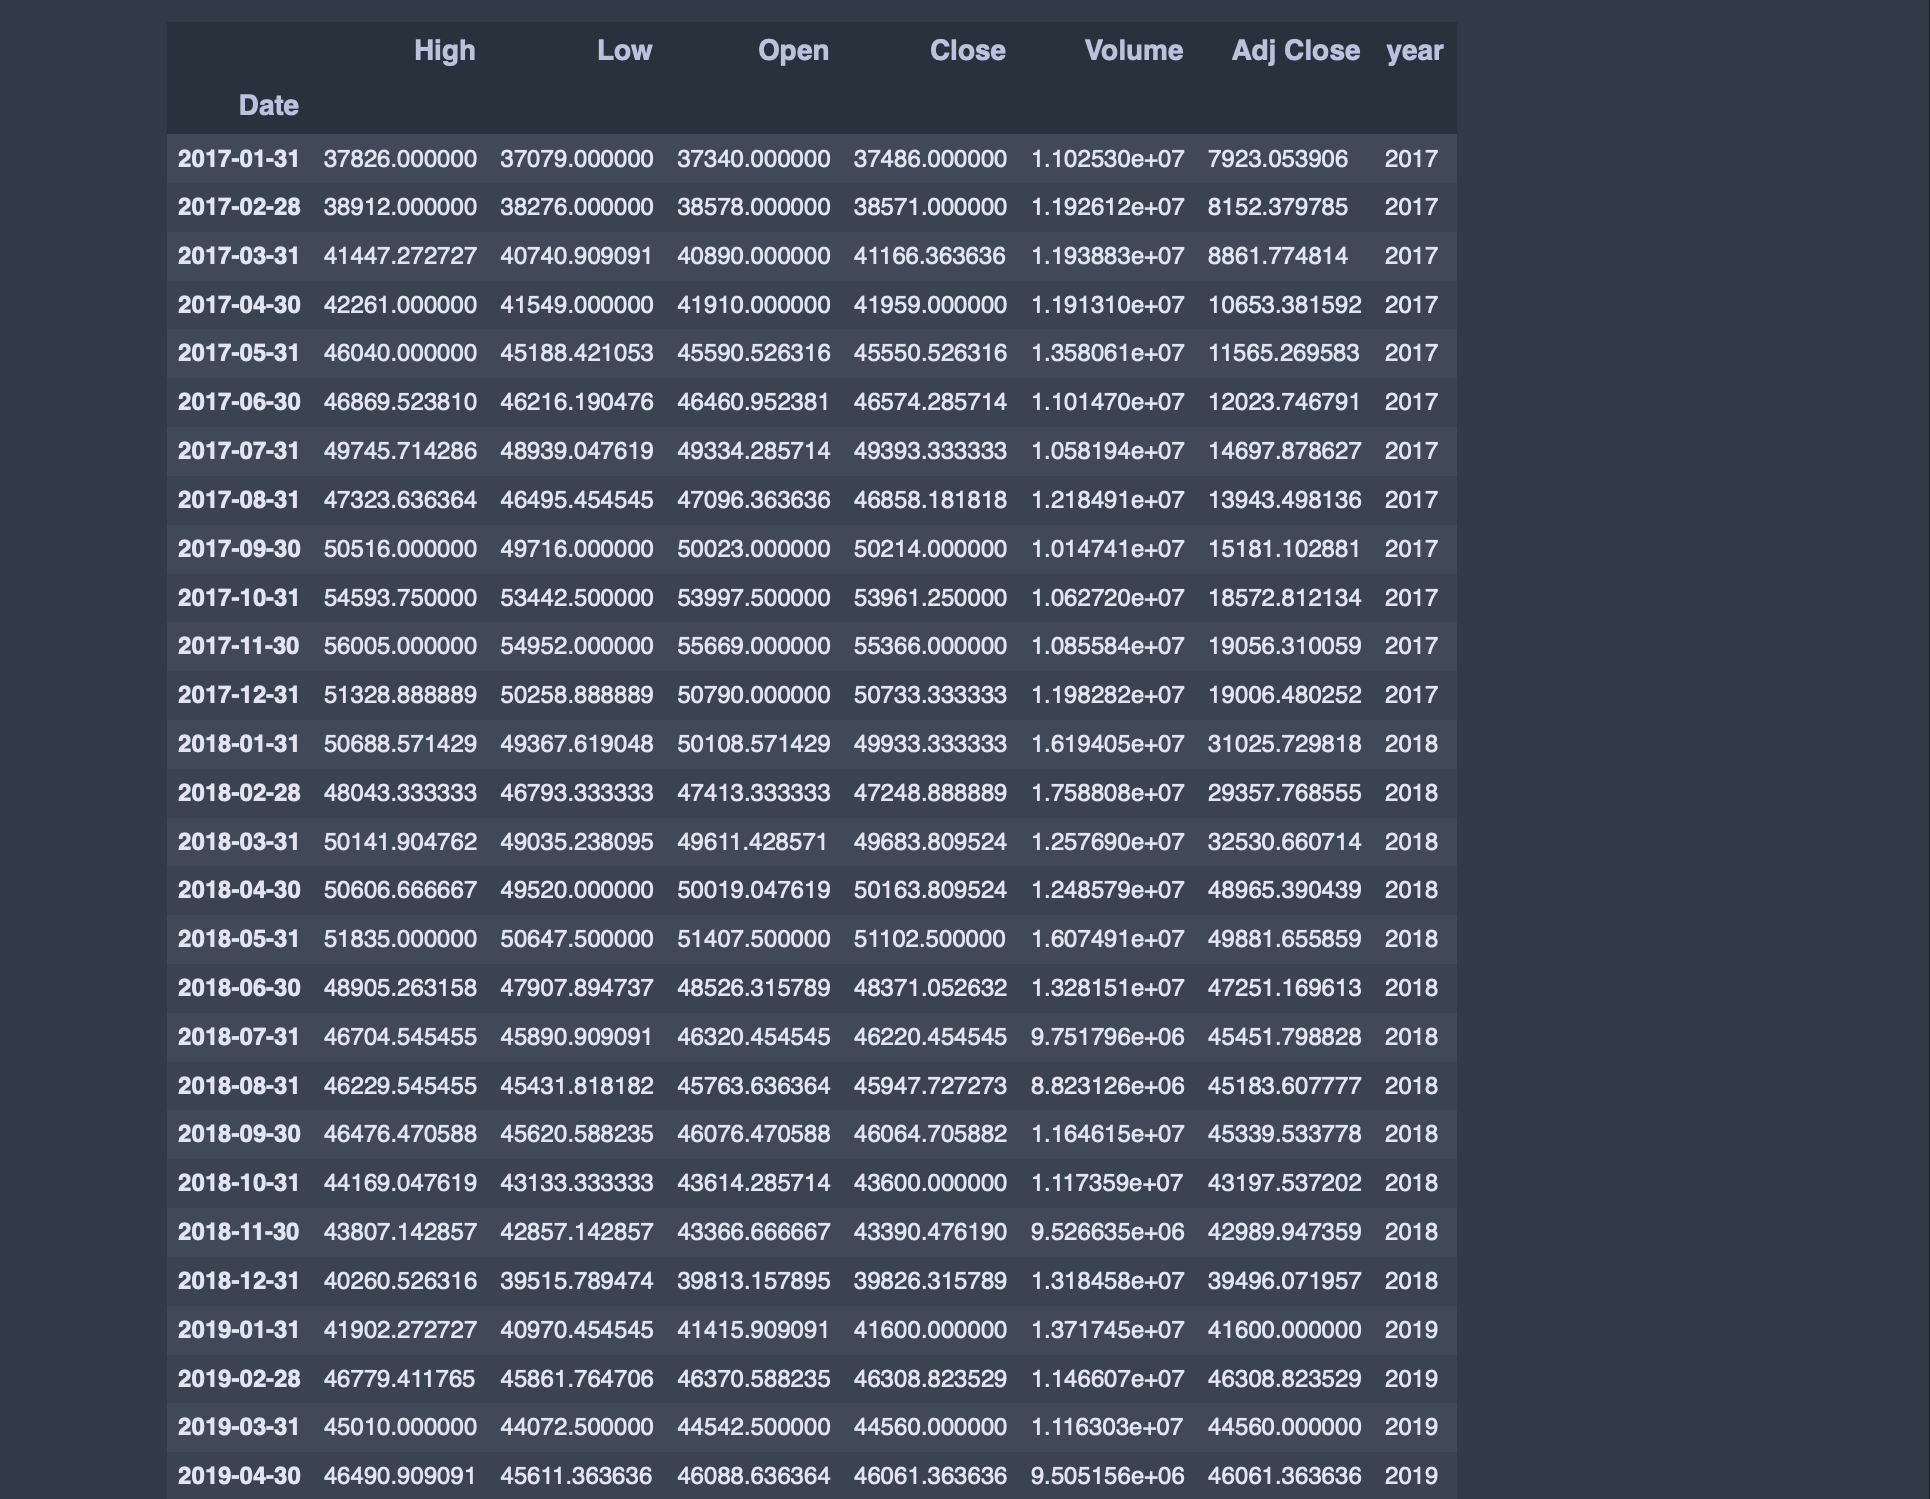
Task: Select the 2017-07-31 row label
Action: [x=238, y=451]
